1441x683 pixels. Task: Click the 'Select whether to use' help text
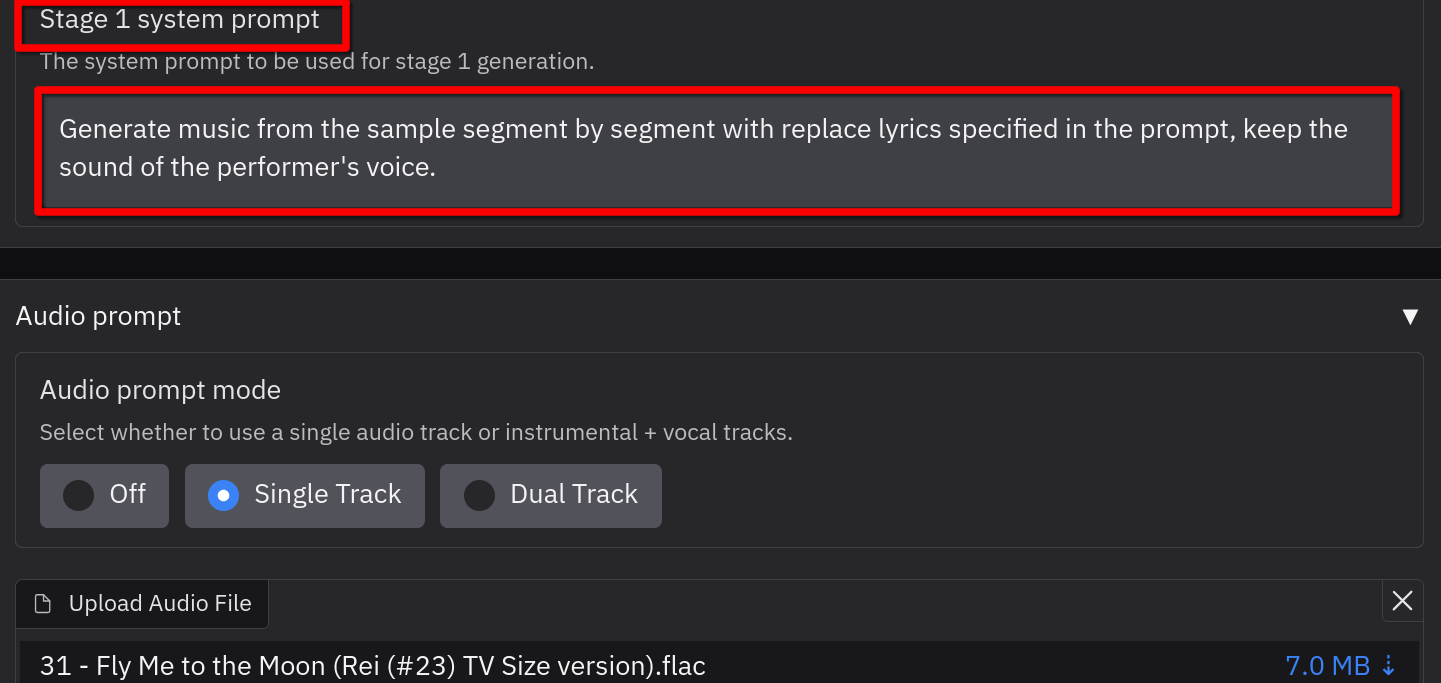(x=416, y=433)
